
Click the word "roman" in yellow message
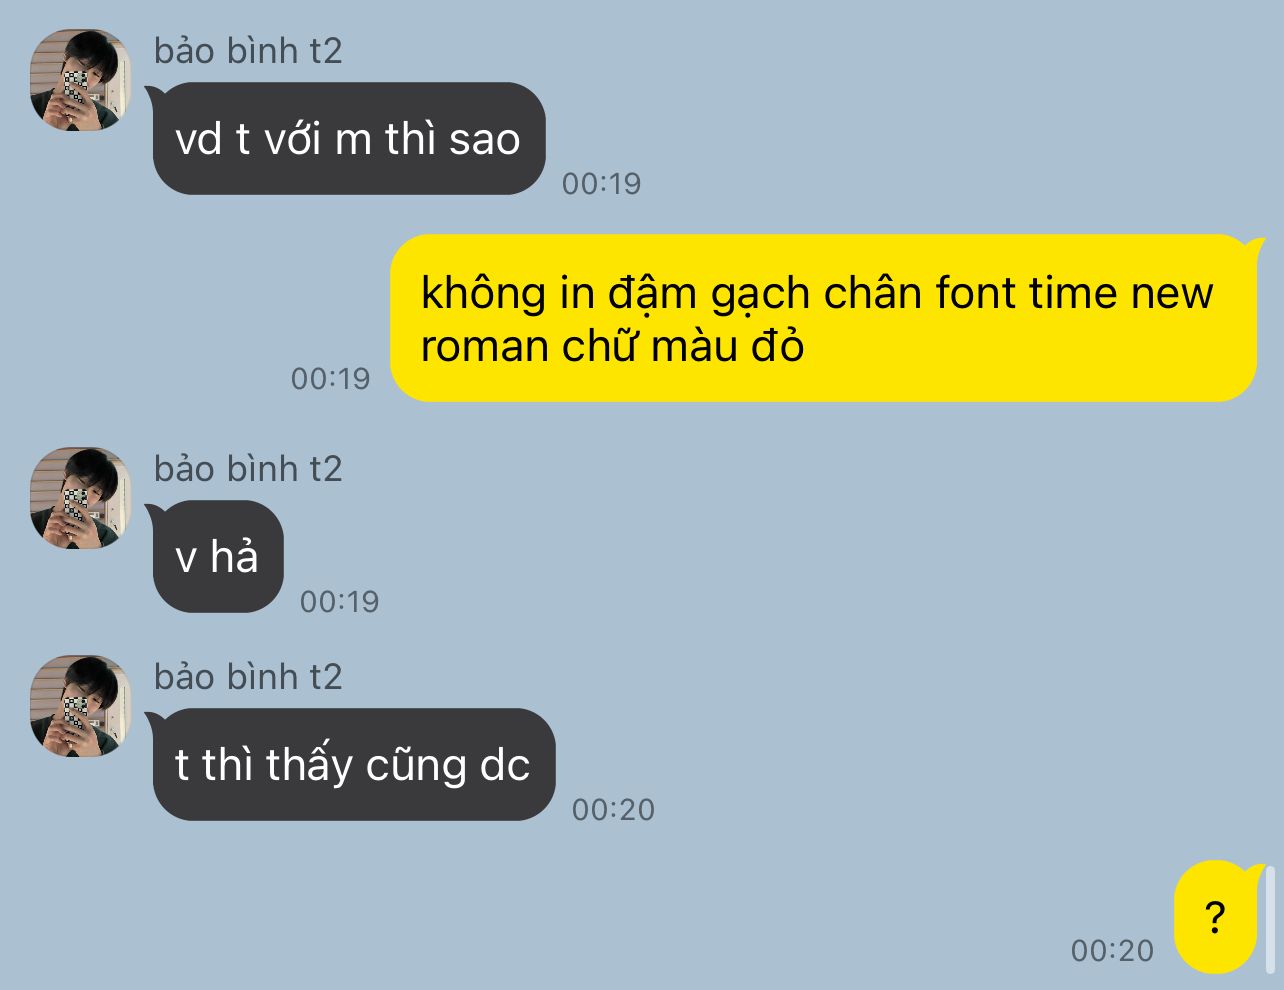[x=485, y=347]
